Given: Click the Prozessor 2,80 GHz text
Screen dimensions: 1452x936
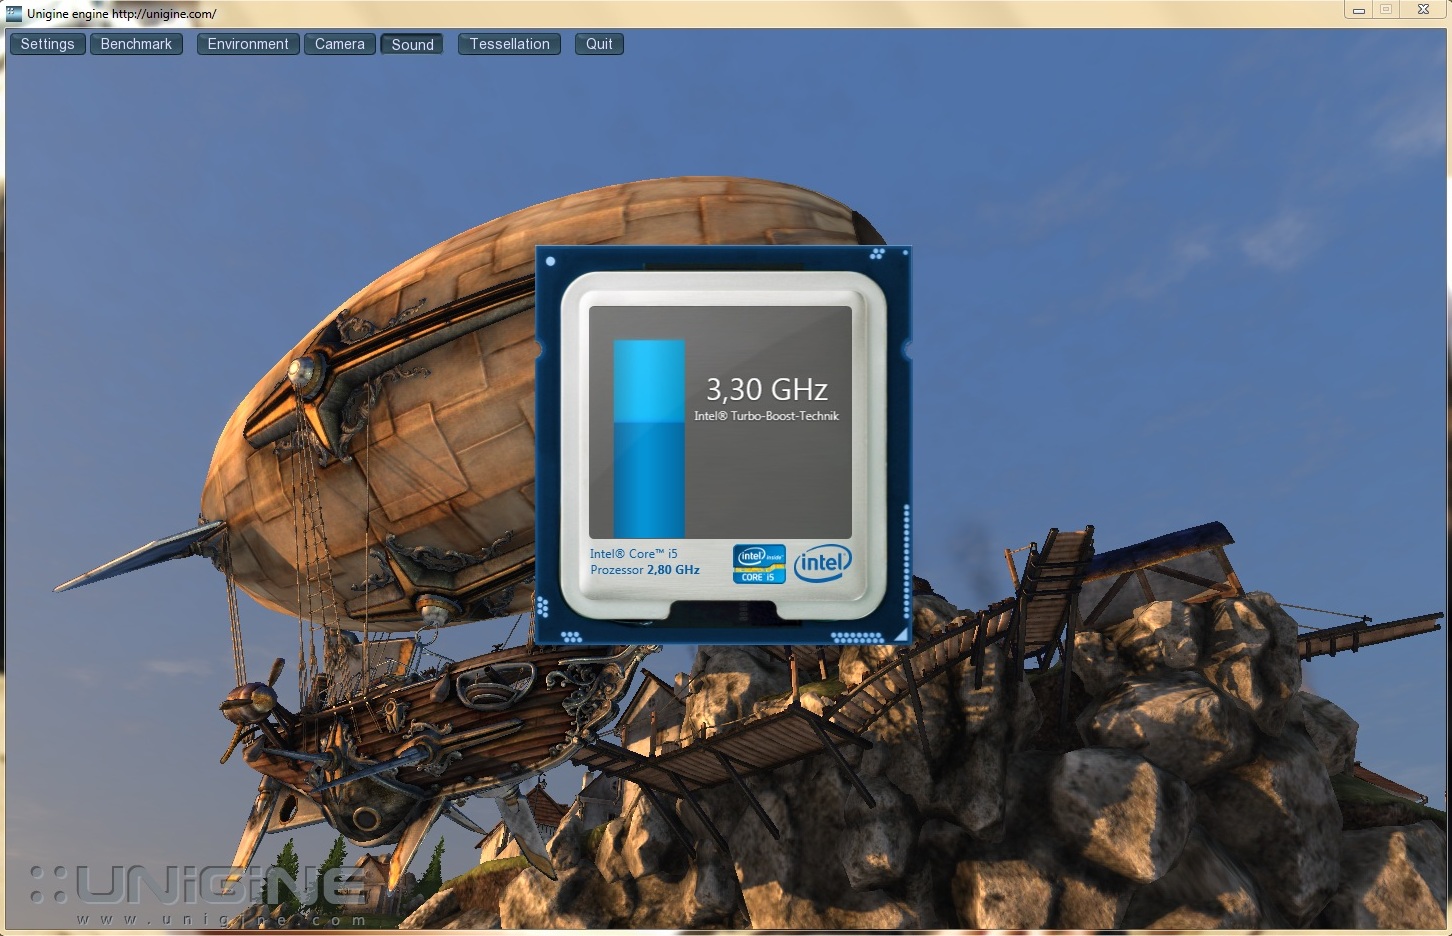Looking at the screenshot, I should point(645,570).
